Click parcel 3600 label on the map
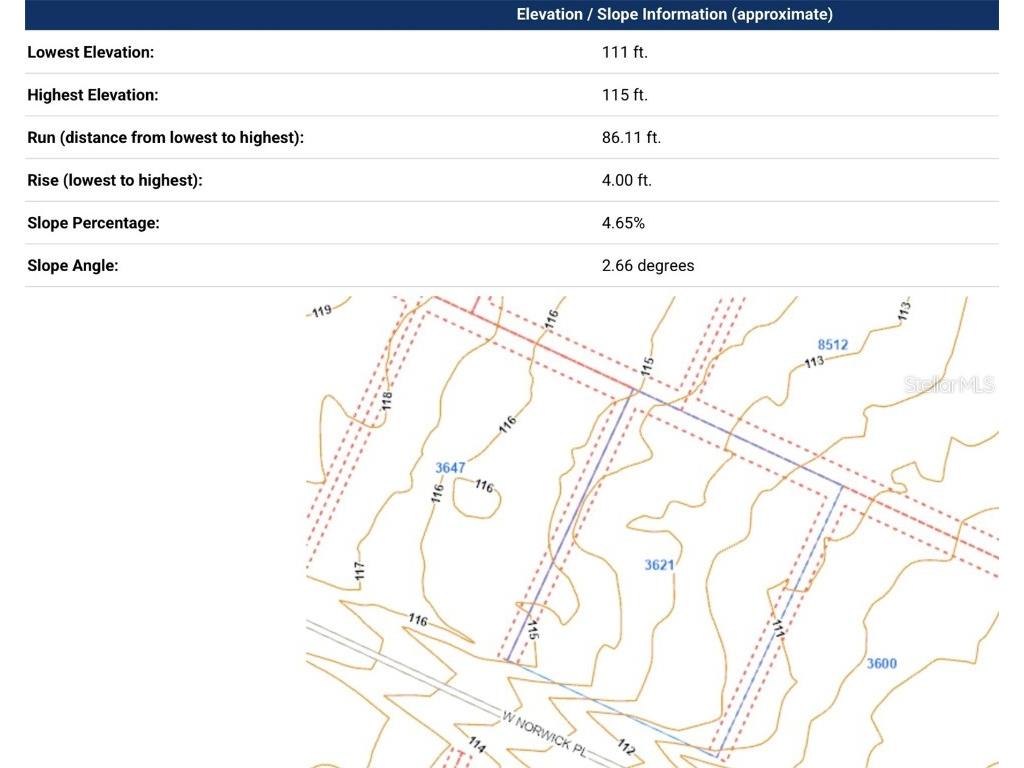Screen dimensions: 1024x768 click(x=881, y=663)
